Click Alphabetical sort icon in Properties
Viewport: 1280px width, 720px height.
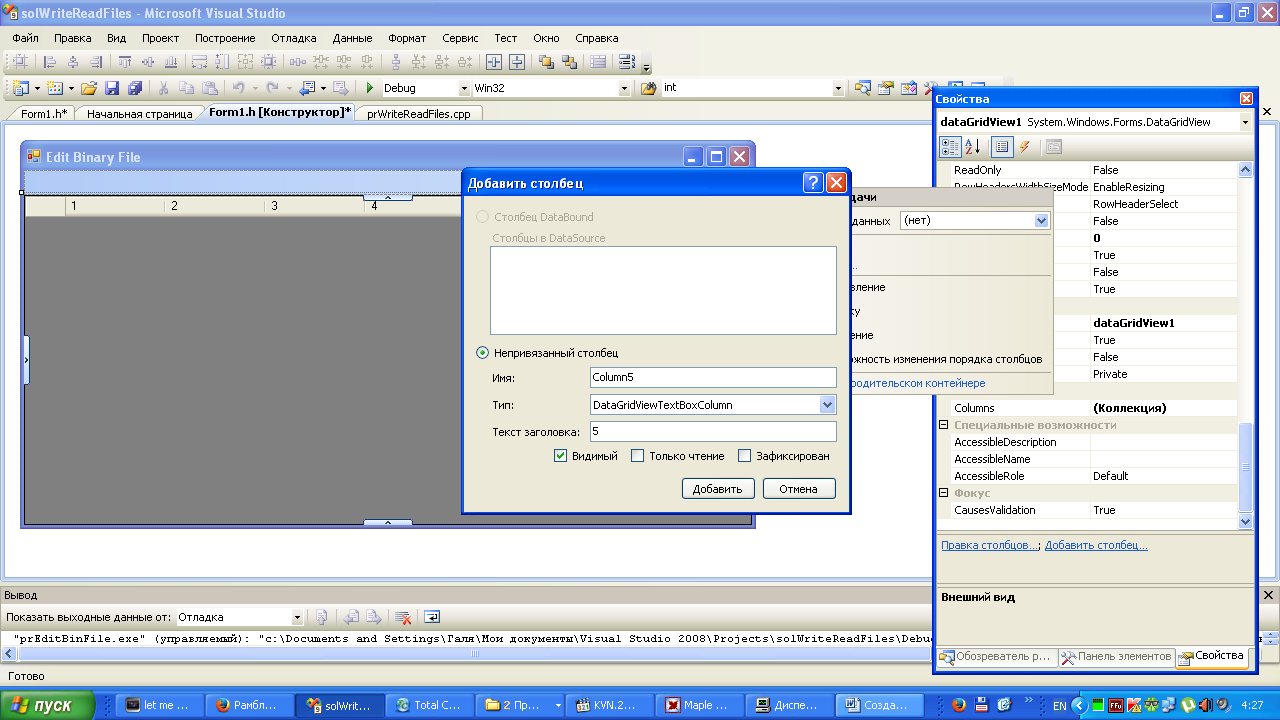point(972,147)
